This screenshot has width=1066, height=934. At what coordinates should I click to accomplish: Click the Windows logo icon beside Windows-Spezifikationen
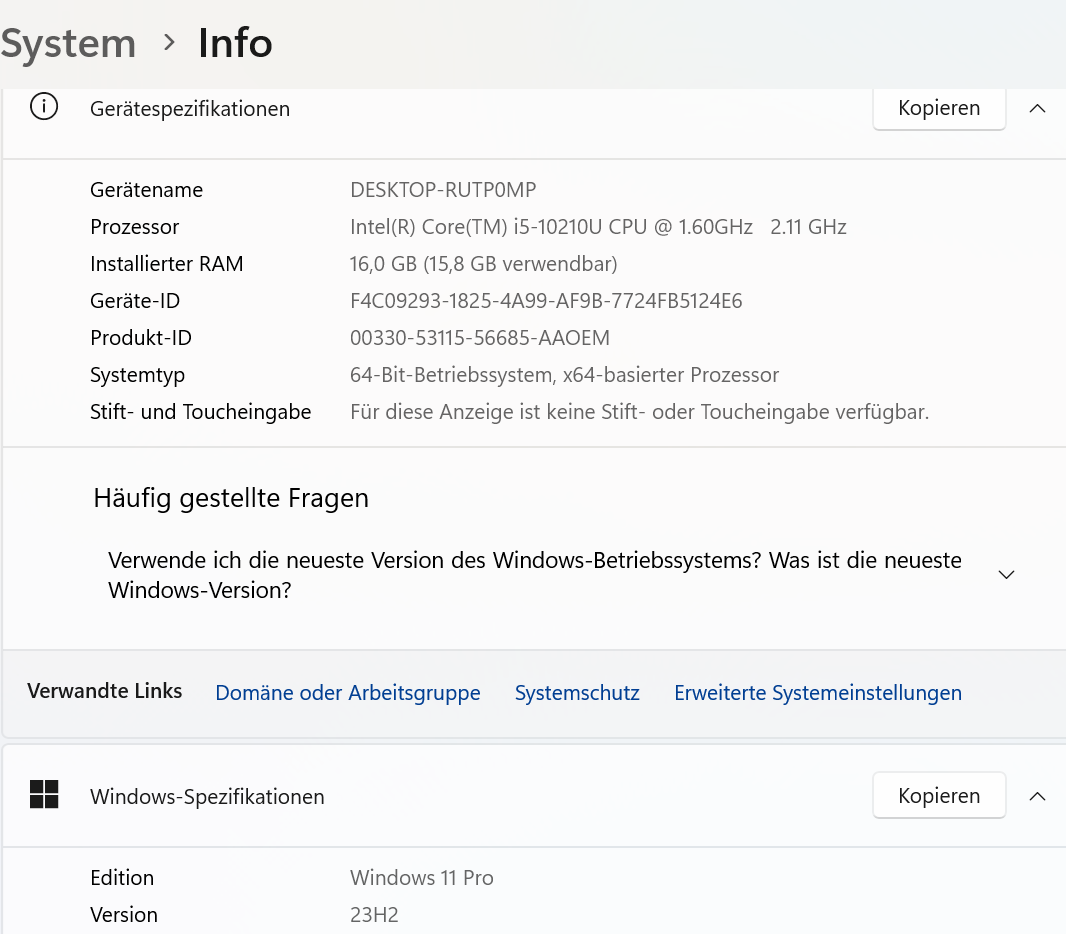pyautogui.click(x=44, y=794)
